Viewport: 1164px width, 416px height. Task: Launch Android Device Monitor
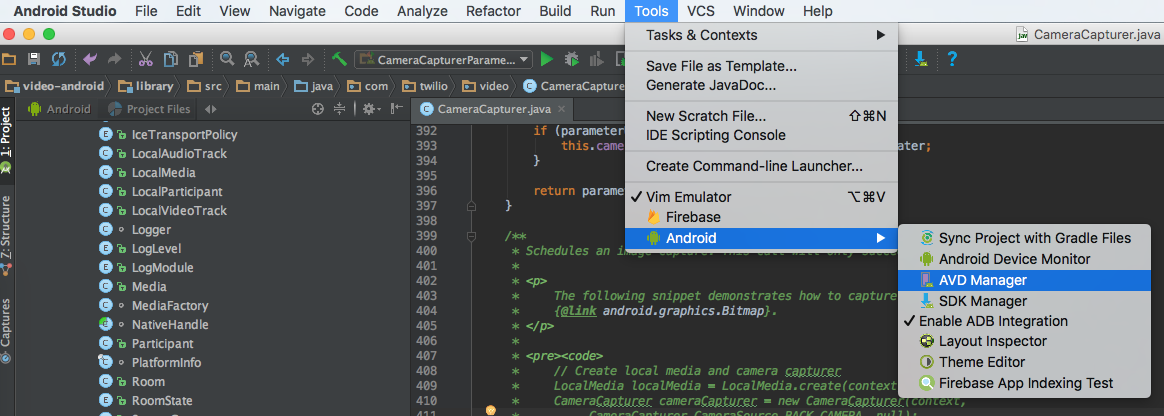1024,259
